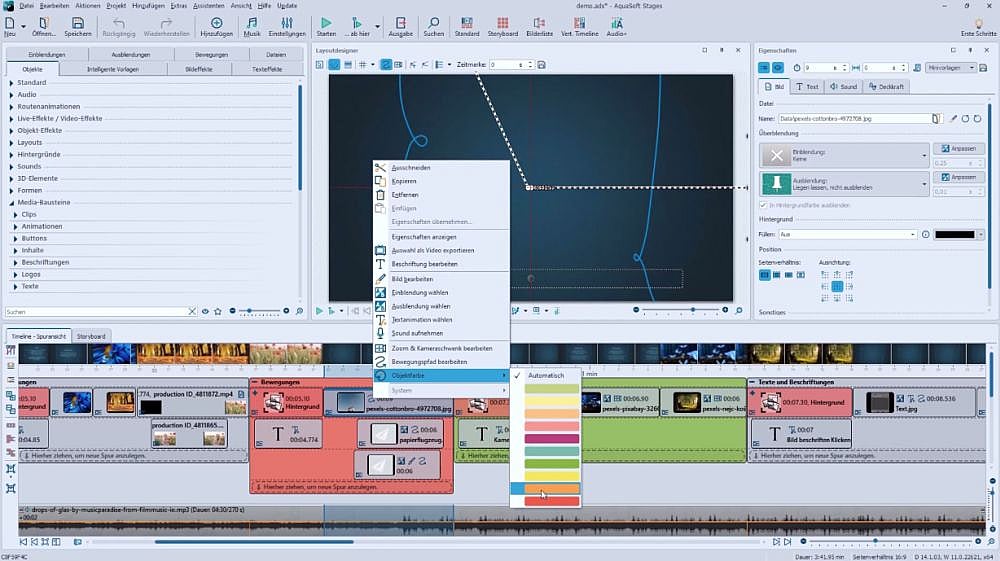Click the Storyboard view icon in toolbar

coord(502,24)
